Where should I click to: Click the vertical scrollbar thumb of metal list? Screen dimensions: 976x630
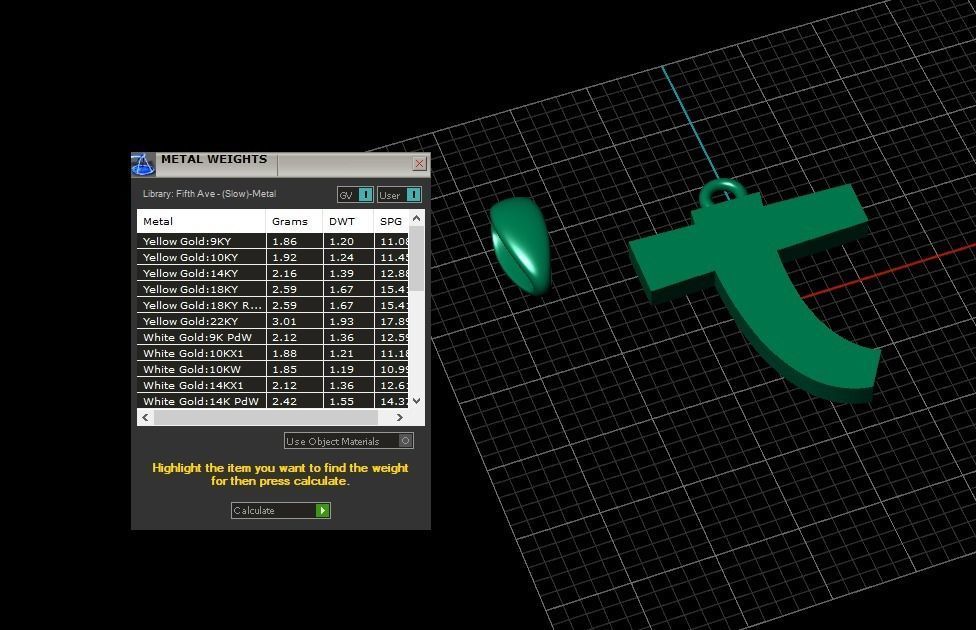[x=417, y=258]
